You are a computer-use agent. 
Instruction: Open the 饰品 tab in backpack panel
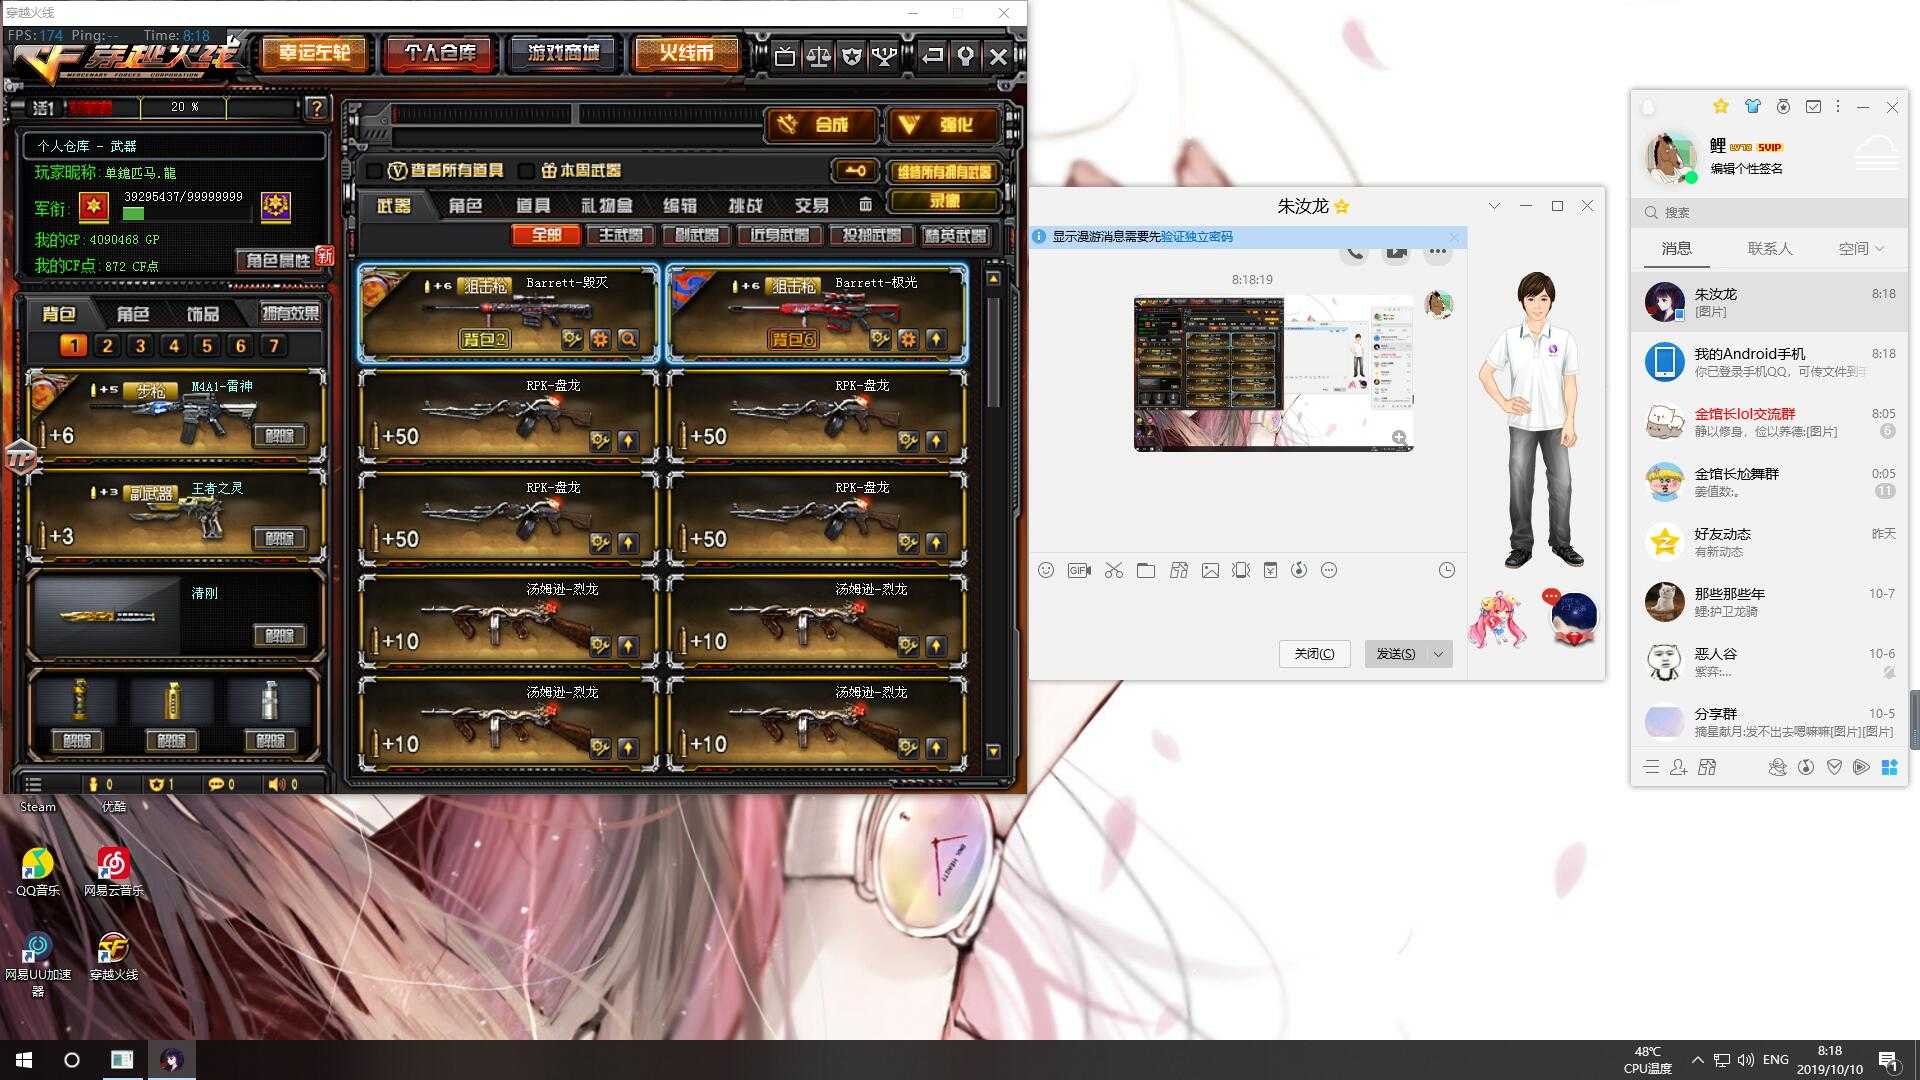pyautogui.click(x=203, y=314)
